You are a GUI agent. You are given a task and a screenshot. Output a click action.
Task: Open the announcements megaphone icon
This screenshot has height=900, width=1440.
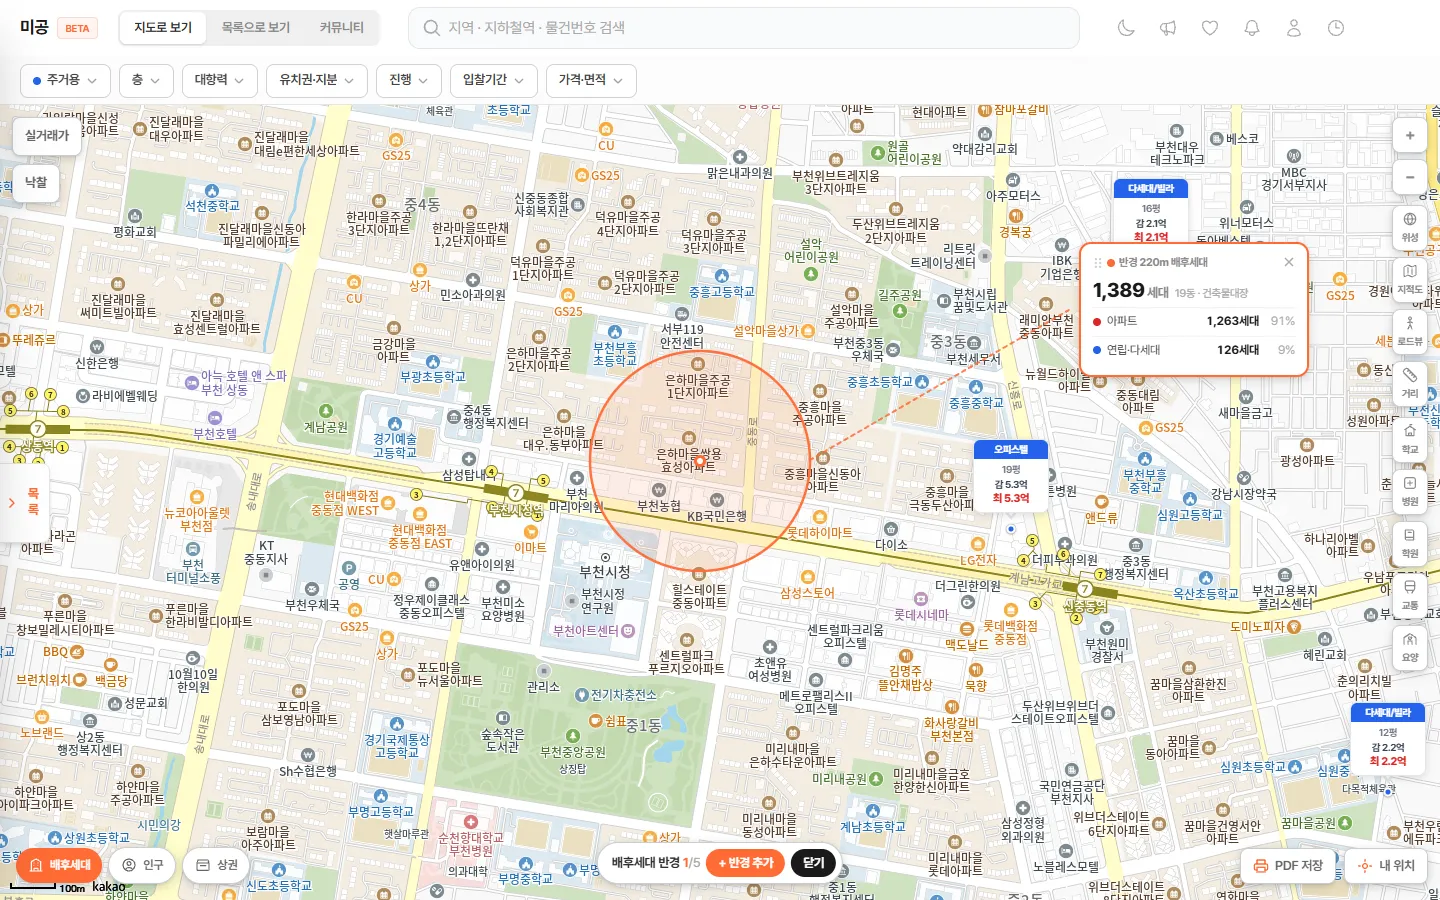pos(1168,28)
